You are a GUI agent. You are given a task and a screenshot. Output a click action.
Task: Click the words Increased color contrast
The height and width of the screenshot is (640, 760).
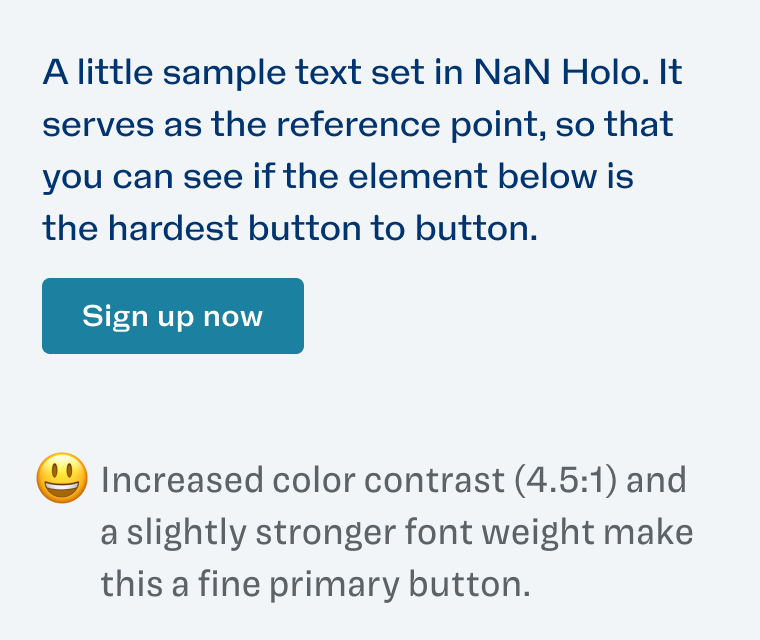click(303, 480)
